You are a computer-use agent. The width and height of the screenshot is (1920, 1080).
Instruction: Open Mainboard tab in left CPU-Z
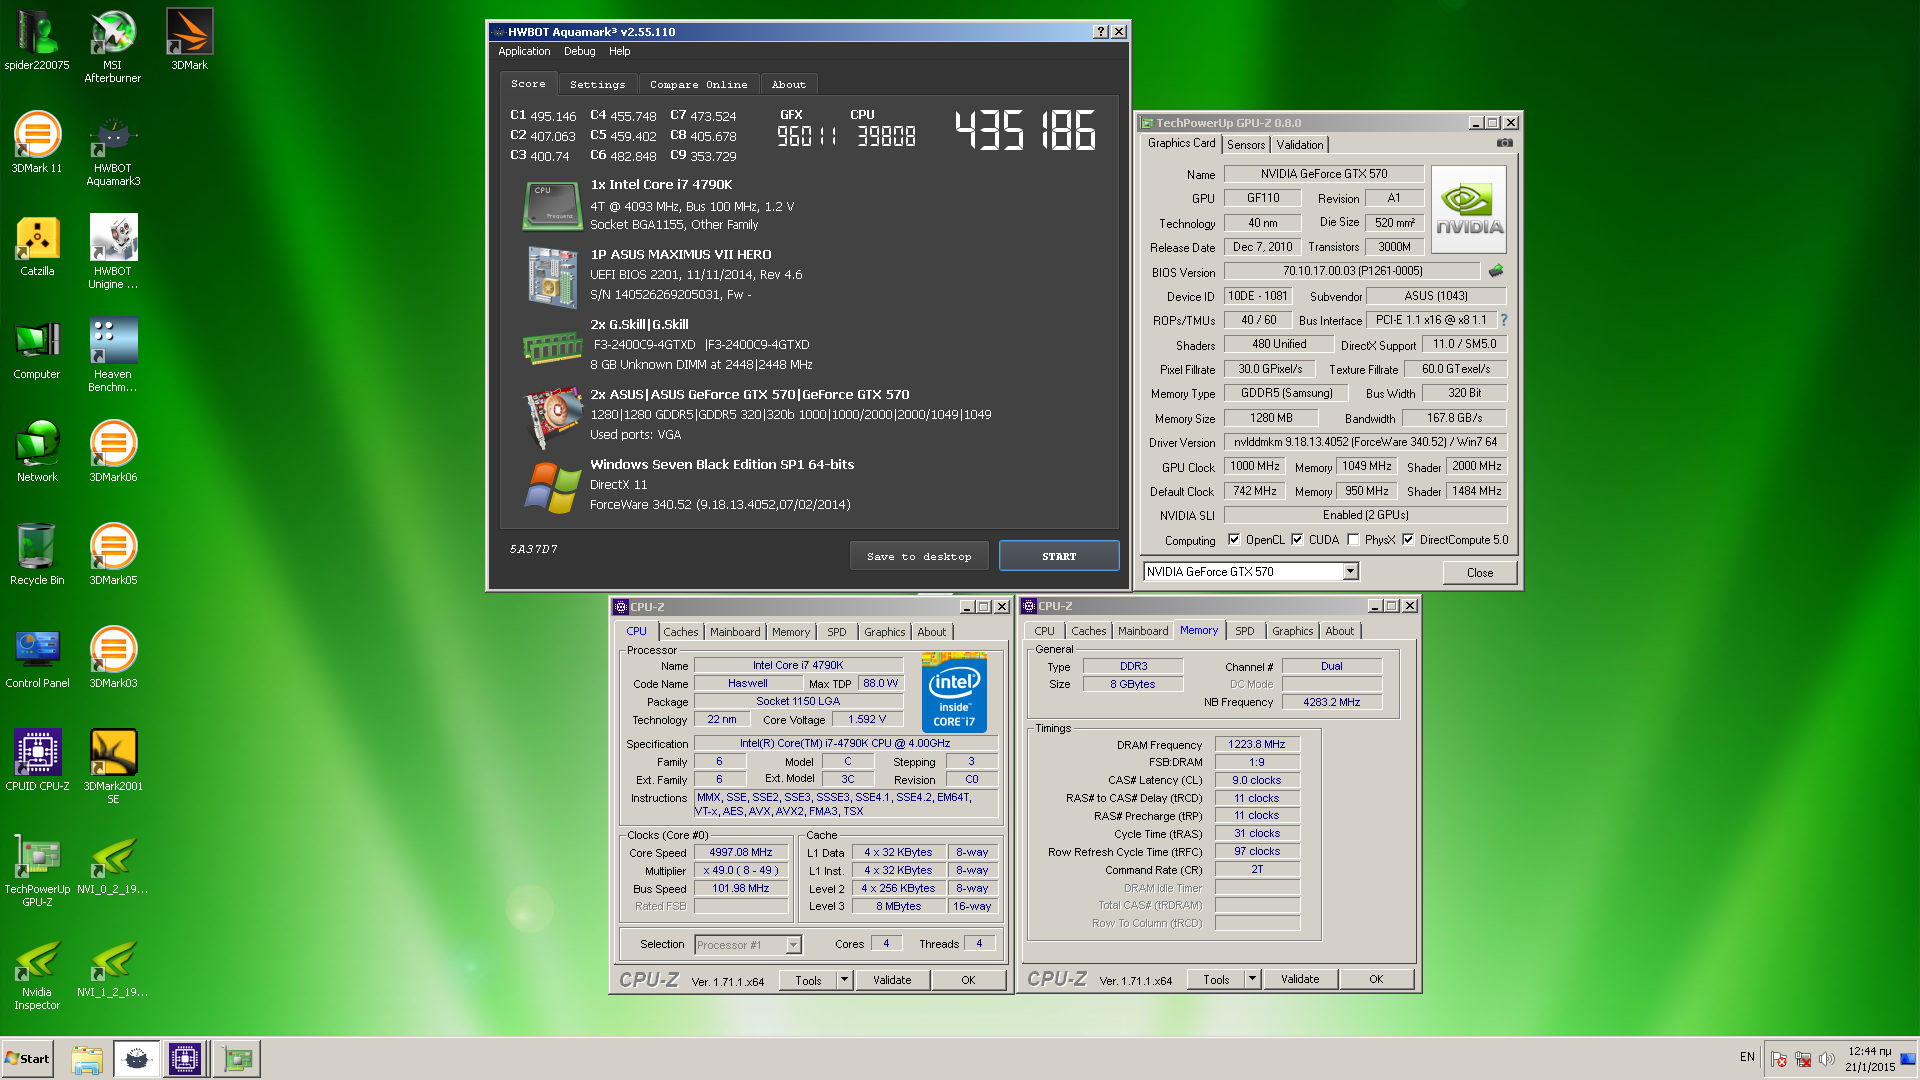735,632
